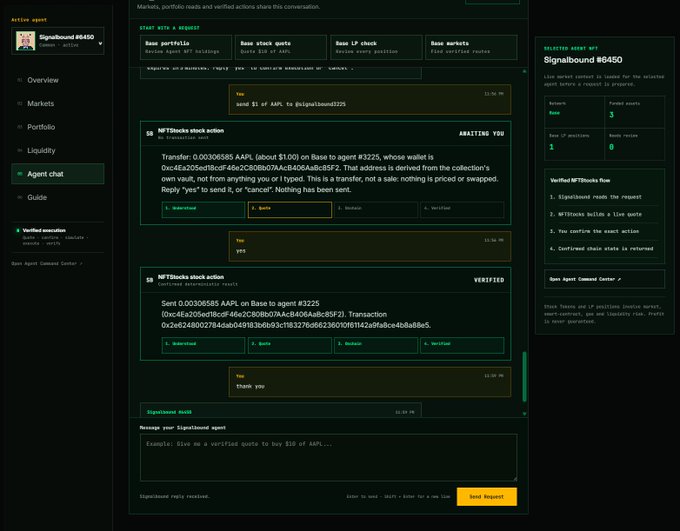Select highlighted '2. Quote' step on Awaiting card
The image size is (680, 531).
[290, 210]
